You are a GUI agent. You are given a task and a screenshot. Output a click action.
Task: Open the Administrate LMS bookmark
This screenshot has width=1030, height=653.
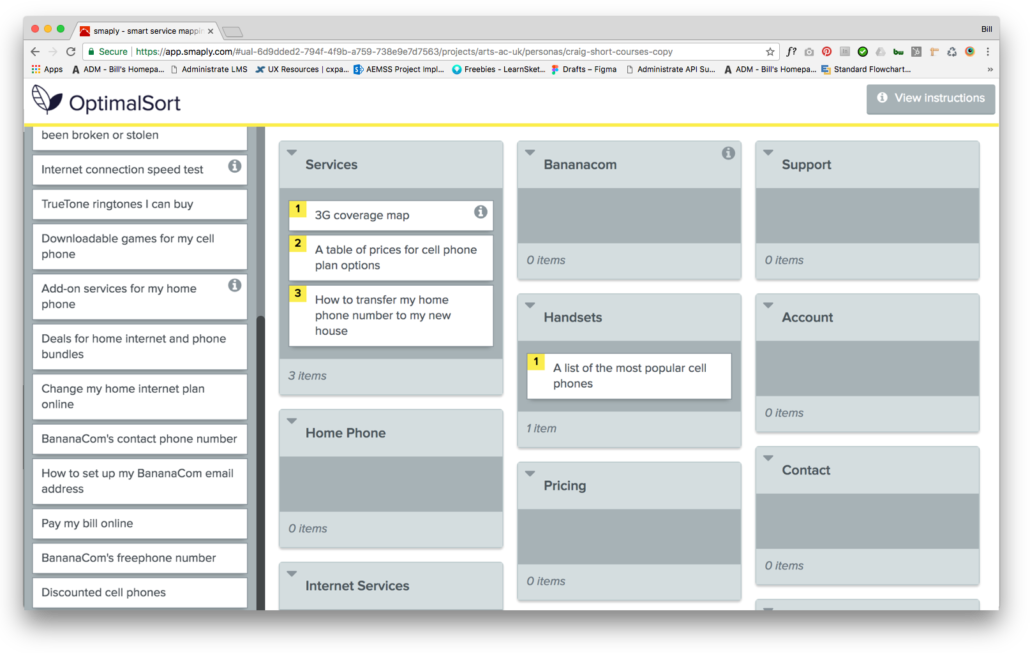pos(209,69)
